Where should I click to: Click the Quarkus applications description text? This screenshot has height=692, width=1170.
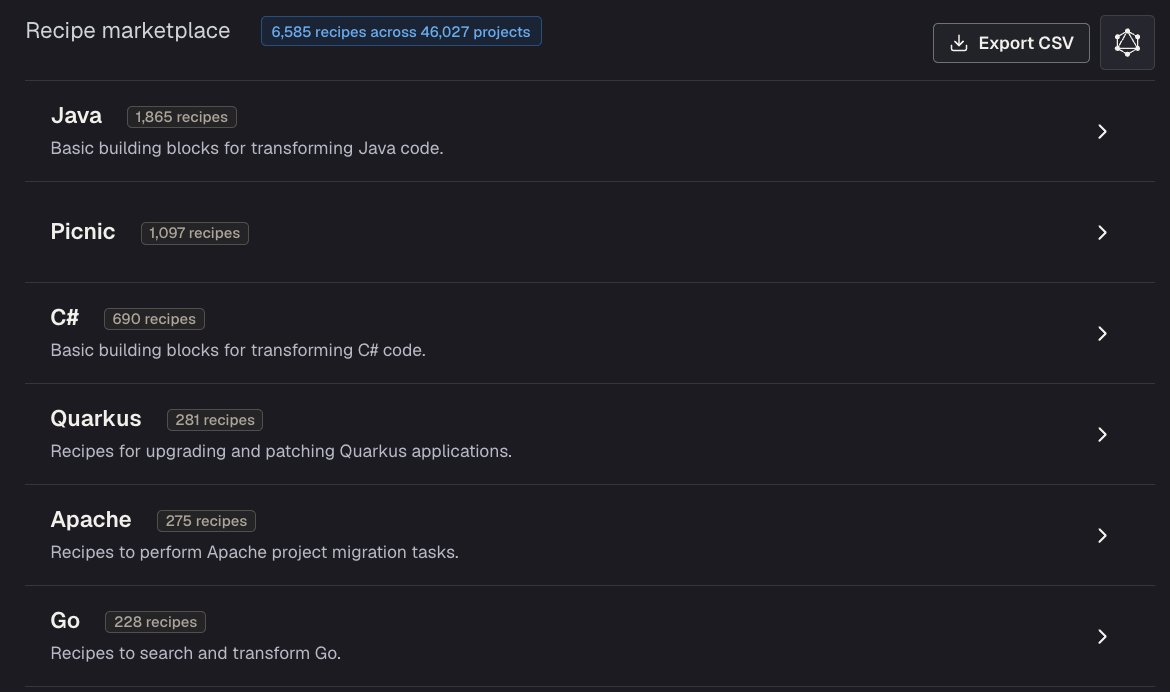click(281, 451)
